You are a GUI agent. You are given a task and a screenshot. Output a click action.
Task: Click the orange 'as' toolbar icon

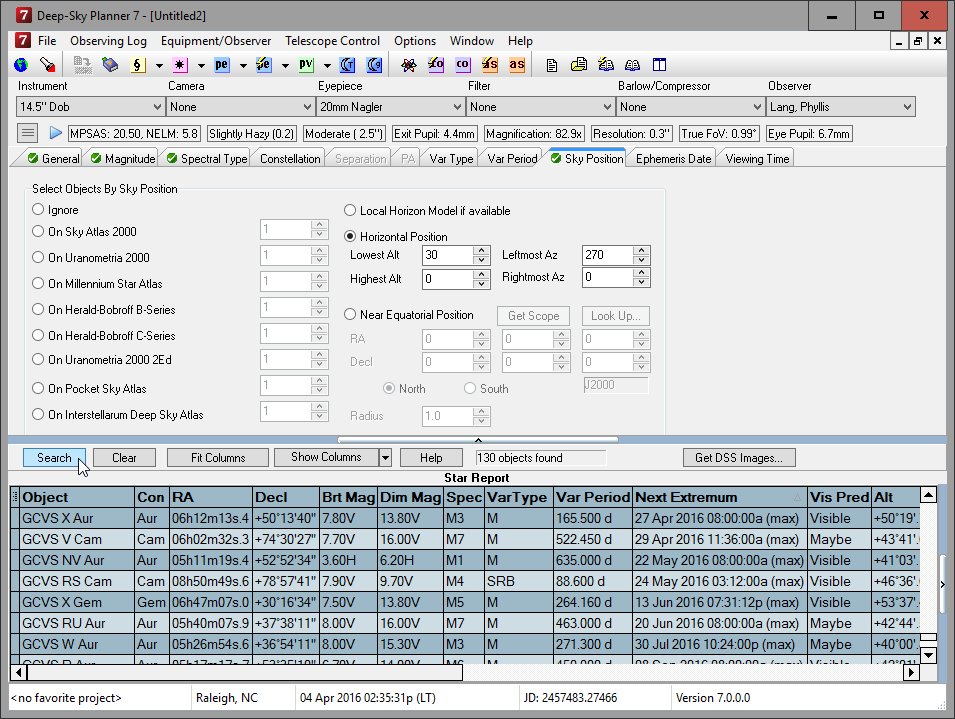[x=516, y=65]
